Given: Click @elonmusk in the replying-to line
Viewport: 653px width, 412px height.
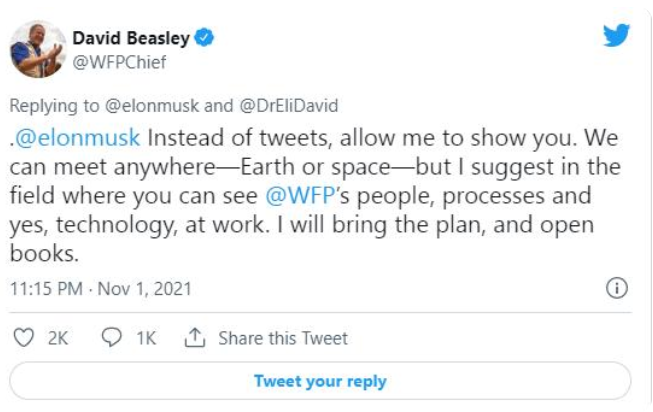Looking at the screenshot, I should point(152,105).
